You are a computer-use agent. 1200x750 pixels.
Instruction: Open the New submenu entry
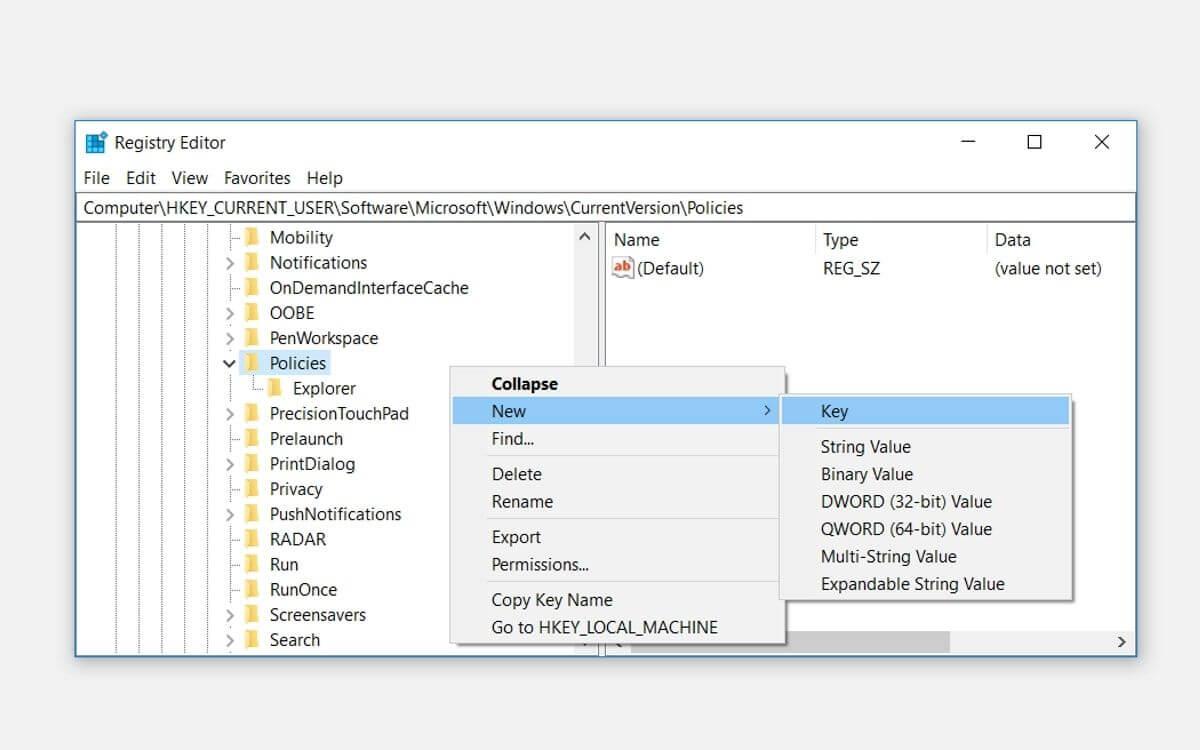(x=617, y=411)
